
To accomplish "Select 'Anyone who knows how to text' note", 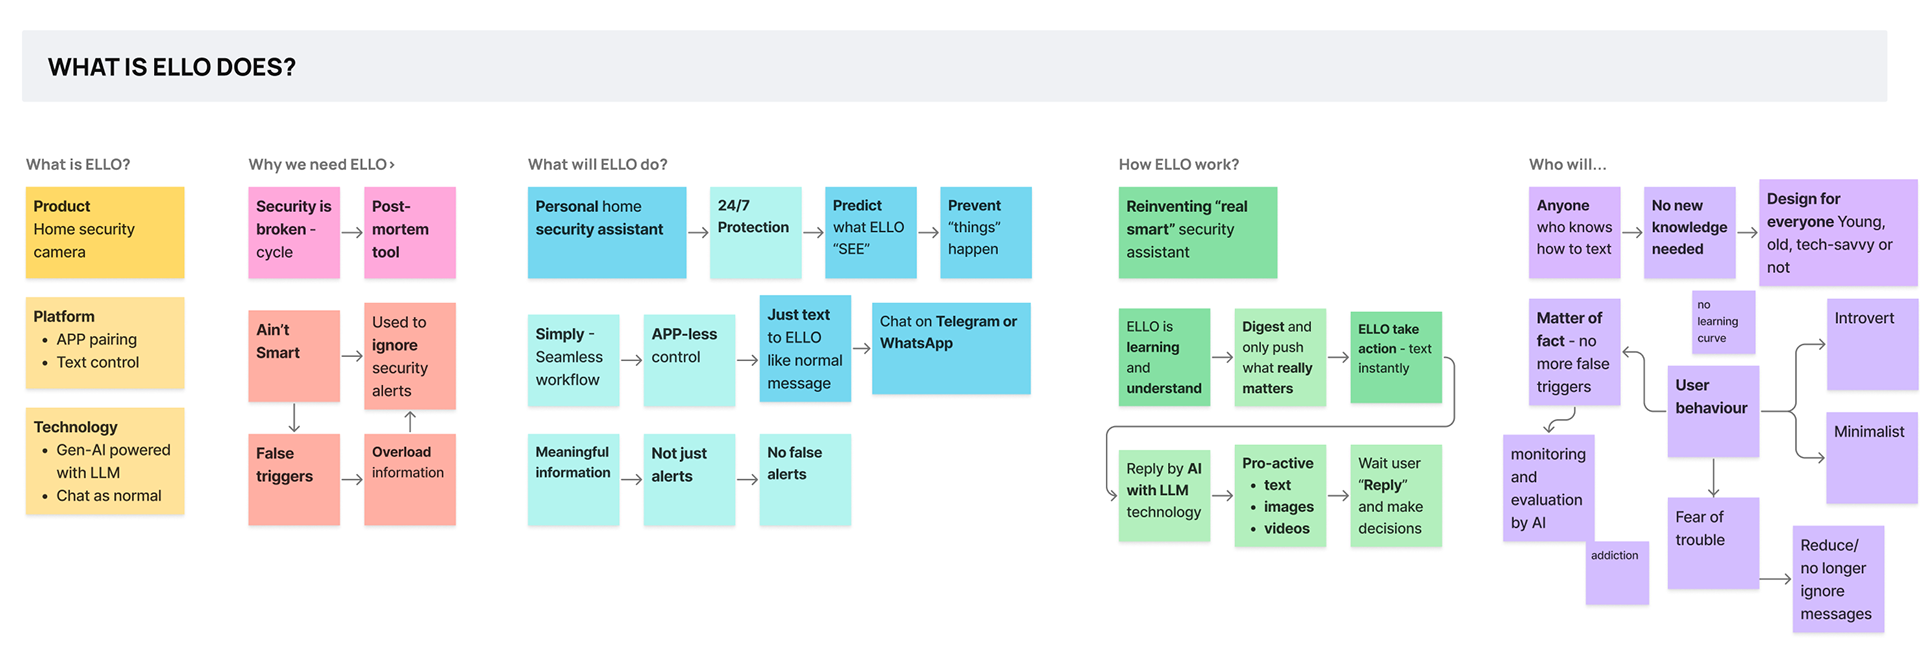I will tap(1574, 232).
